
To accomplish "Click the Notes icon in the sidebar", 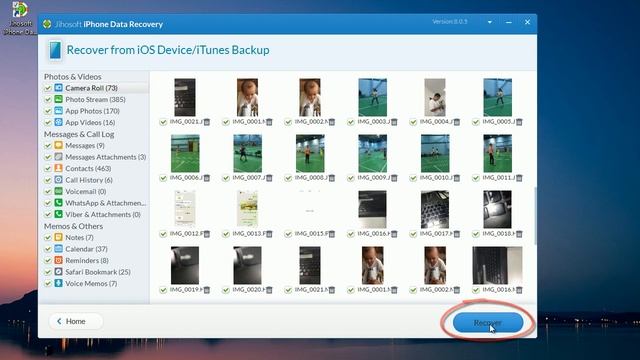I will coord(58,237).
